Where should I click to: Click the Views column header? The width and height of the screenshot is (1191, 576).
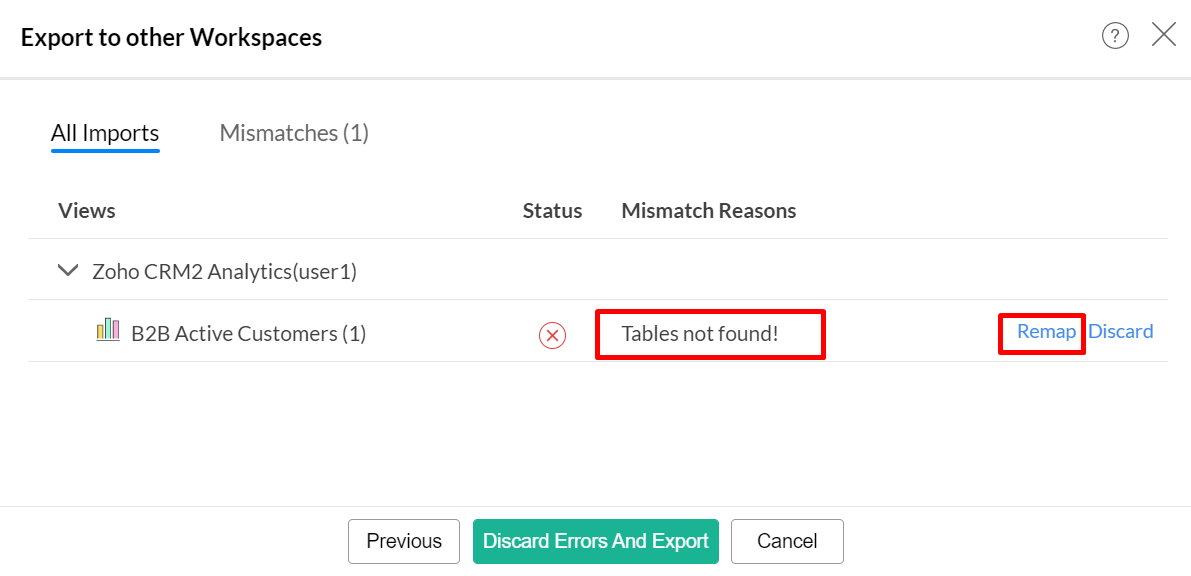point(87,211)
